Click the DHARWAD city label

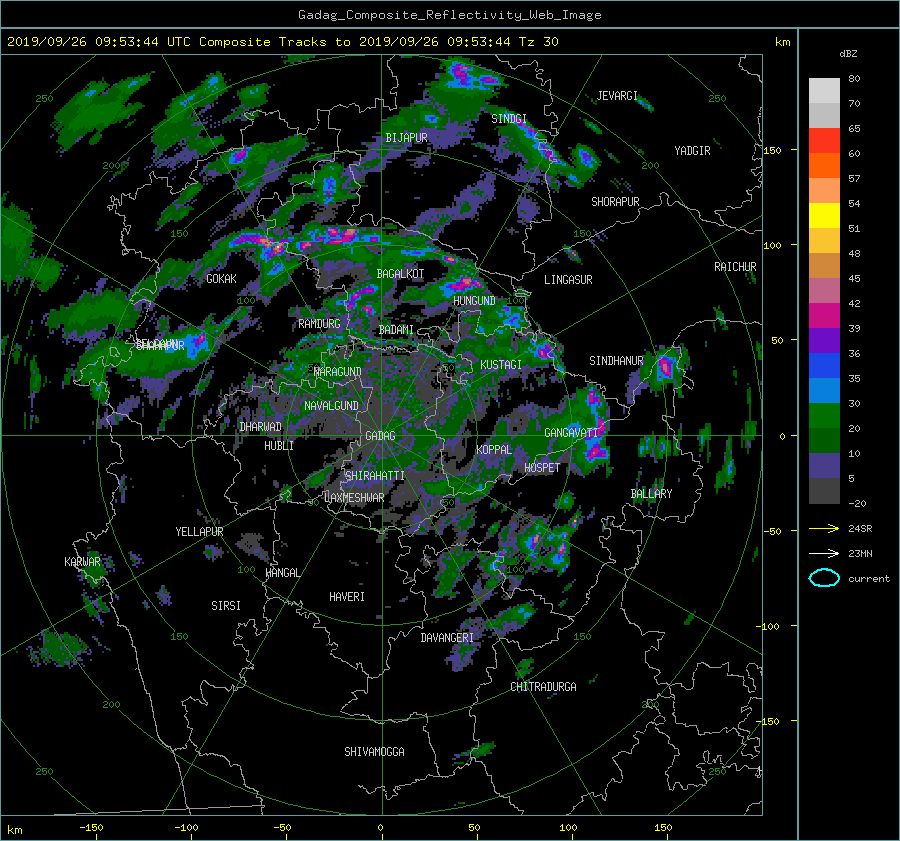click(x=260, y=427)
